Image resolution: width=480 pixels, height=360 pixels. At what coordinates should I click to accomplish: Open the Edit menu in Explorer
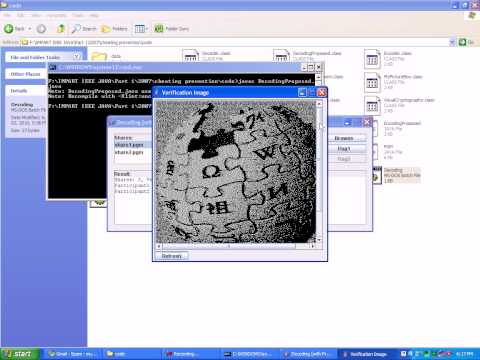tap(20, 15)
